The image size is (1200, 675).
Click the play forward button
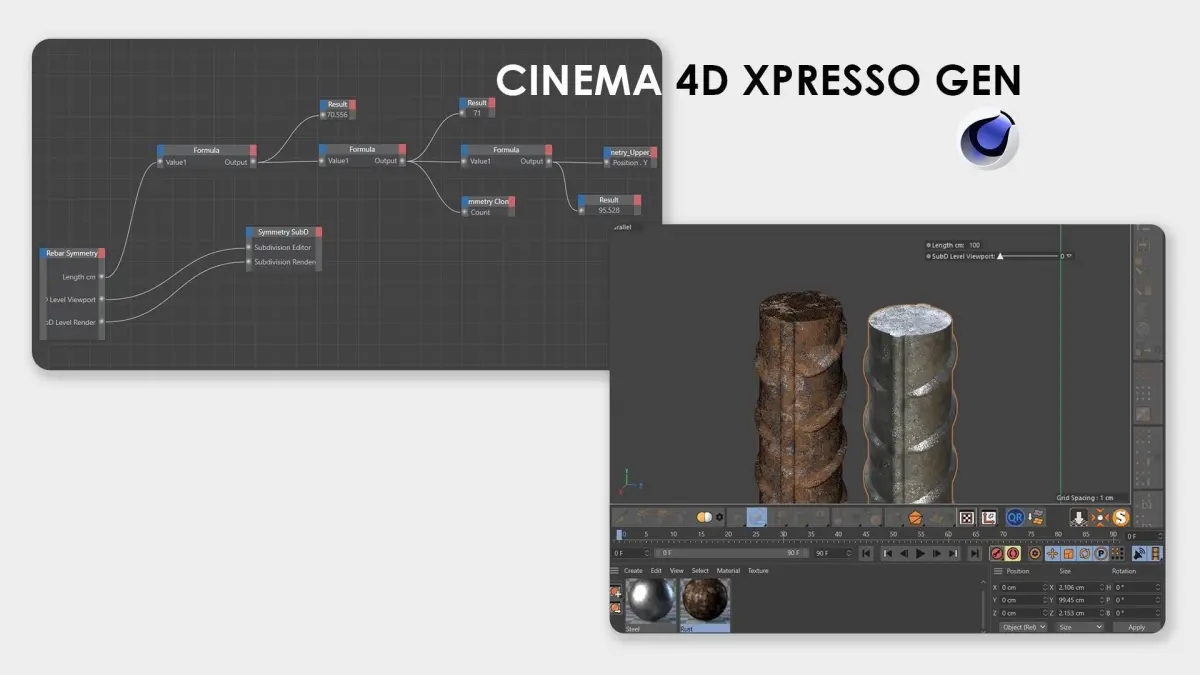920,553
